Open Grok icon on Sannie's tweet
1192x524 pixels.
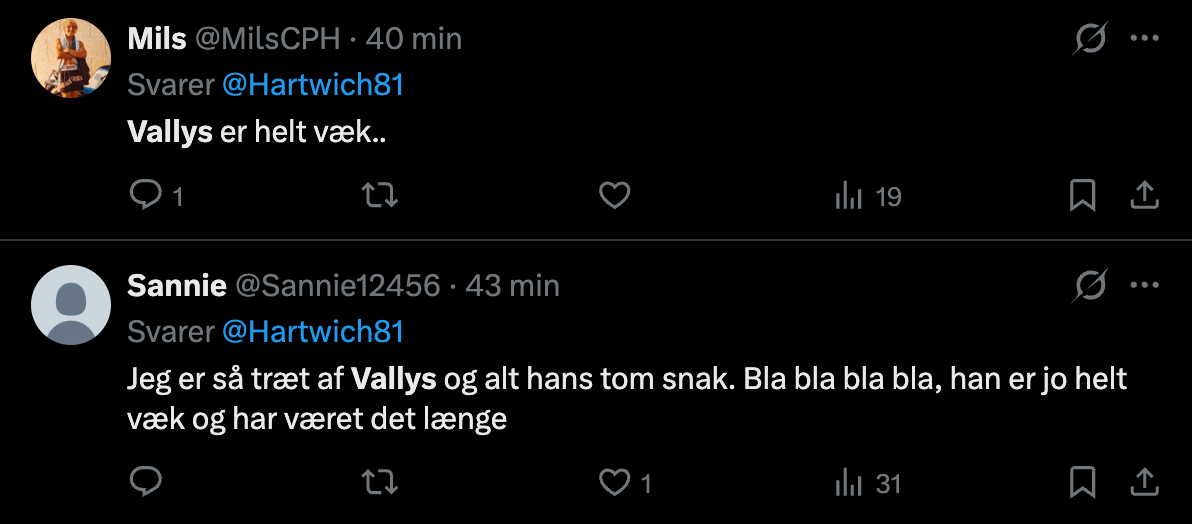click(x=1090, y=287)
